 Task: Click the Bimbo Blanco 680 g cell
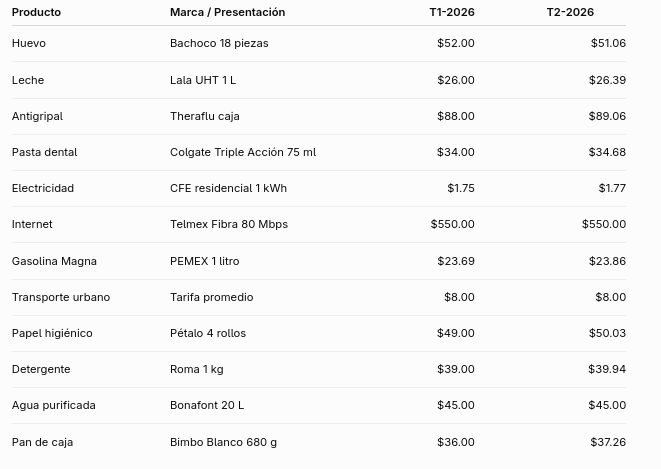[223, 442]
